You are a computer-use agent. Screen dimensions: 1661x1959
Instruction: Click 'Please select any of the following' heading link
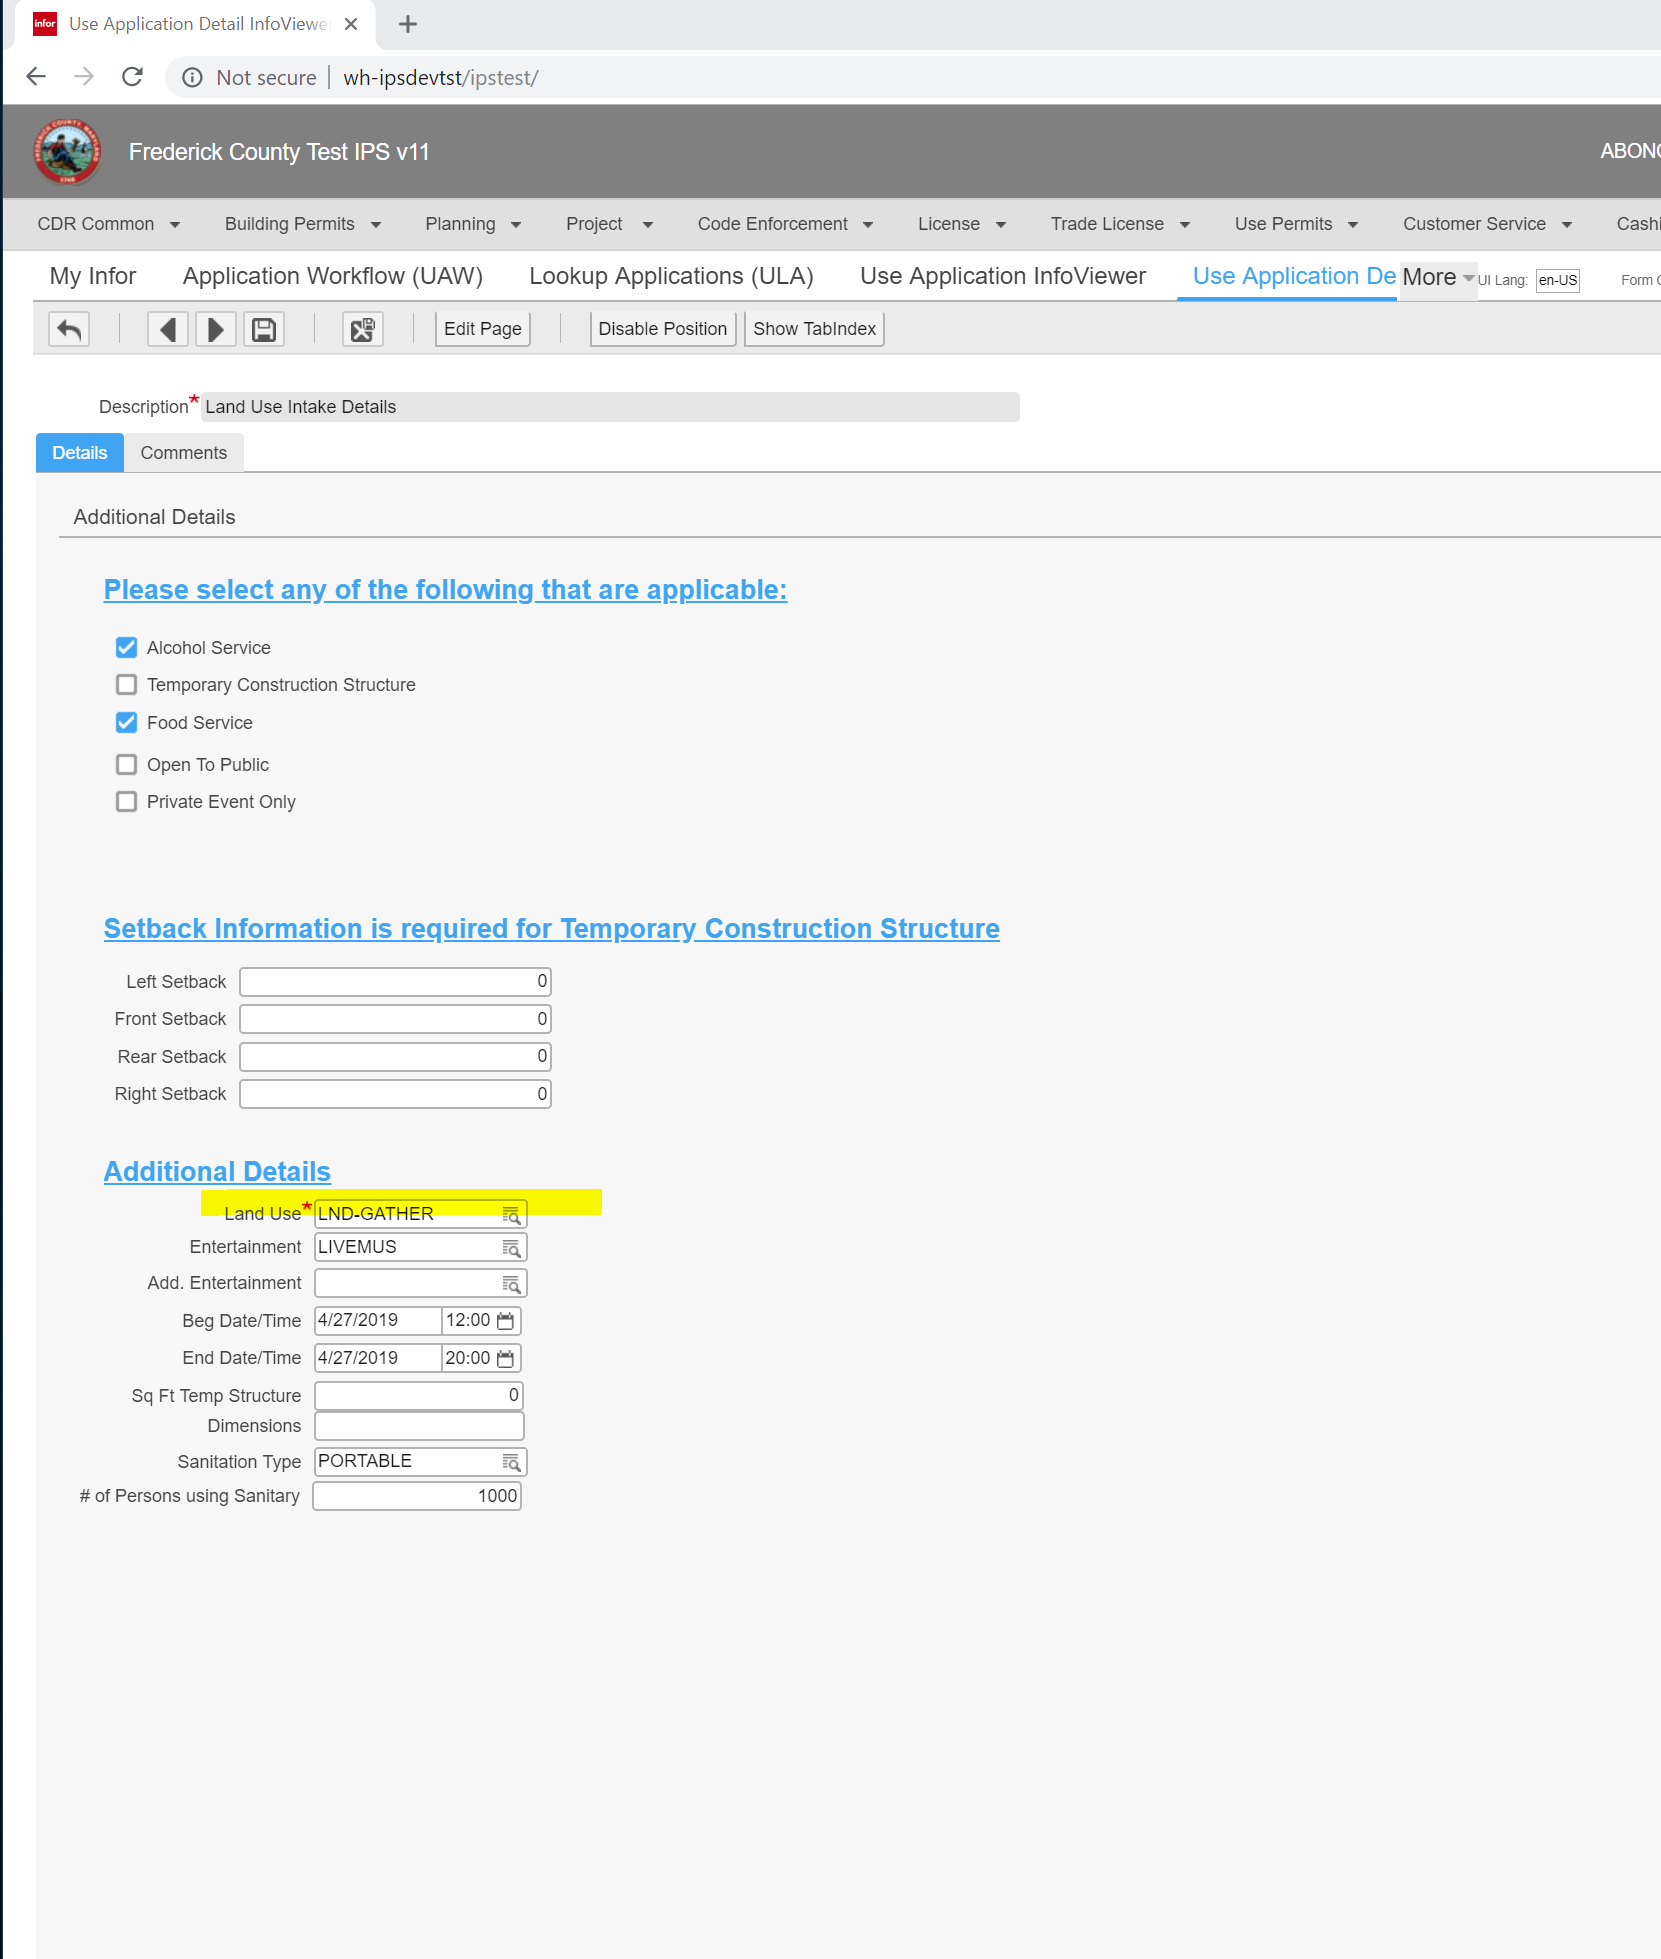tap(445, 590)
